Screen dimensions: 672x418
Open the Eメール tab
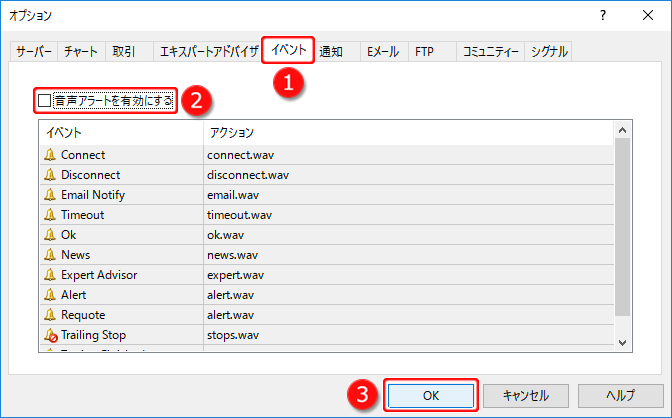pyautogui.click(x=383, y=52)
